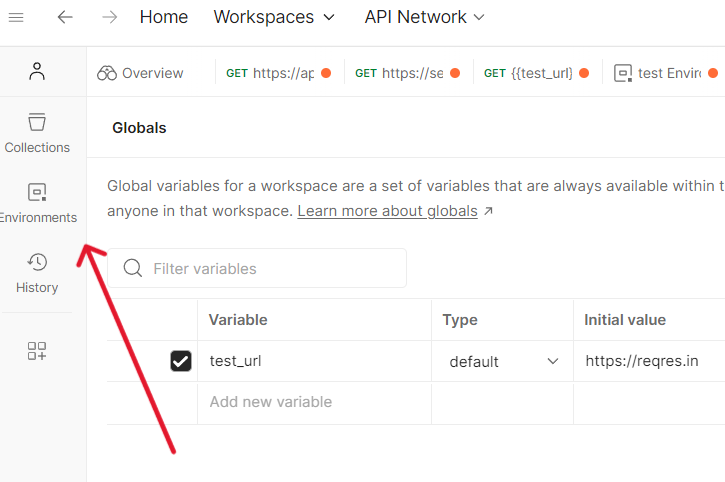This screenshot has width=725, height=482.
Task: Open History in the sidebar
Action: (x=37, y=272)
